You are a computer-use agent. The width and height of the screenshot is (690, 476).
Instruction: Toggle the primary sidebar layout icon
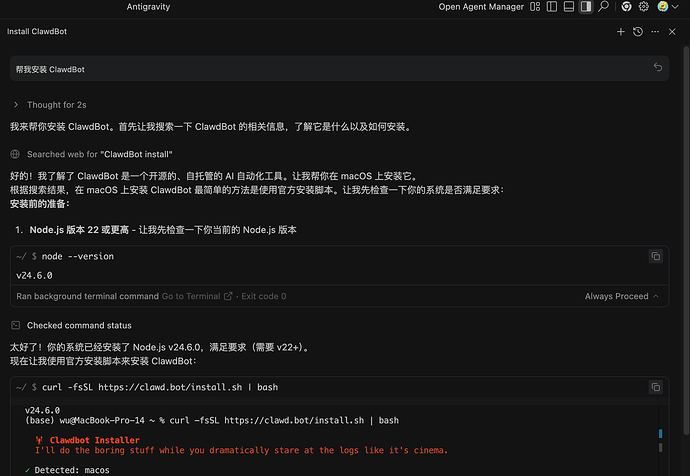coord(552,7)
